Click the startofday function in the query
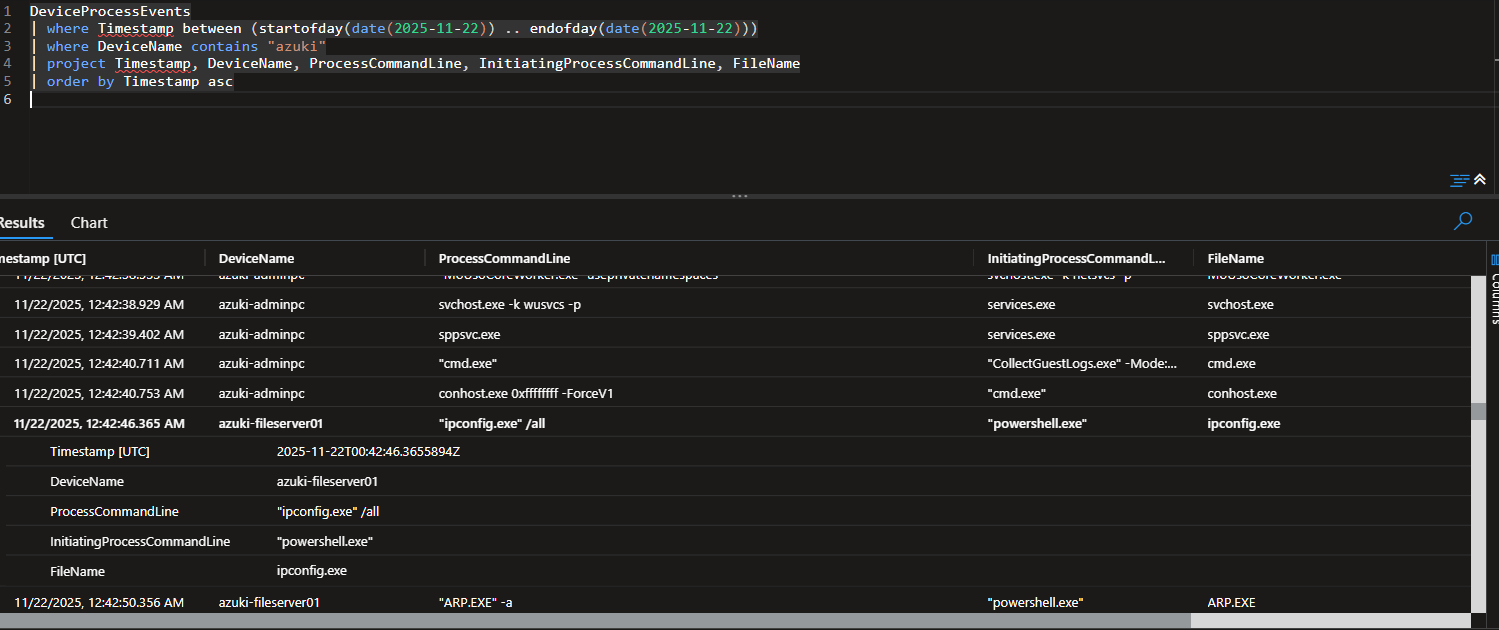Viewport: 1499px width, 630px height. point(301,29)
